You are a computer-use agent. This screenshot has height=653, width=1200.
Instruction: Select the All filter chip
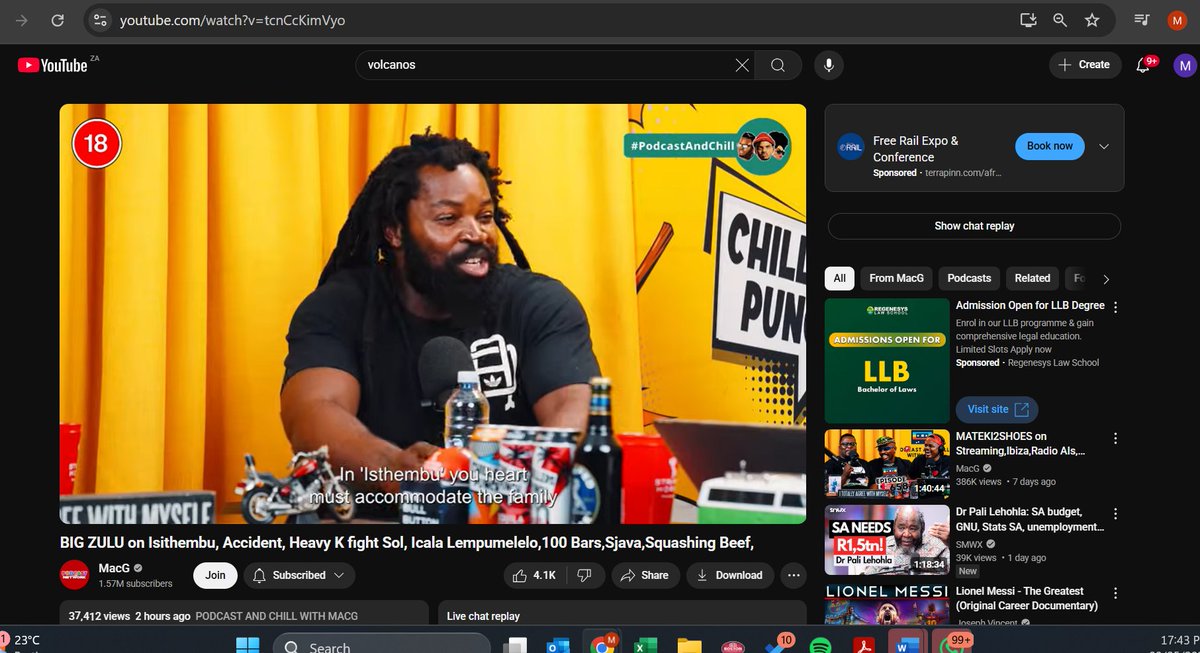(x=839, y=278)
